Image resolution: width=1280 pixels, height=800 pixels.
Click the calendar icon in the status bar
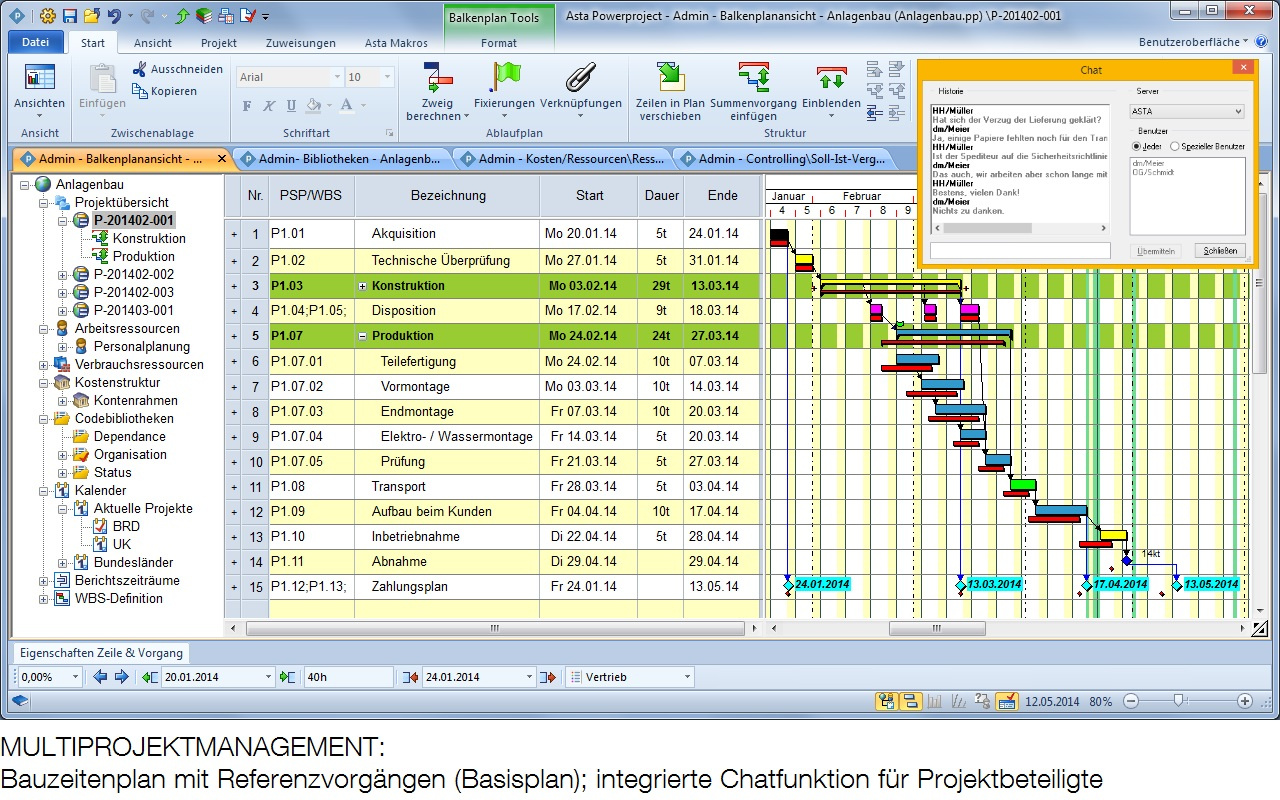click(x=1006, y=701)
